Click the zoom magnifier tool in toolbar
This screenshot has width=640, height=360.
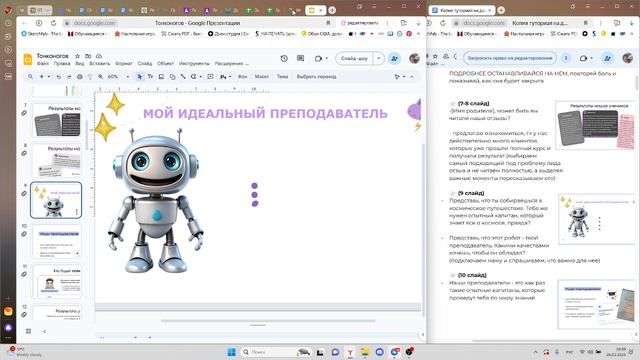[100, 76]
